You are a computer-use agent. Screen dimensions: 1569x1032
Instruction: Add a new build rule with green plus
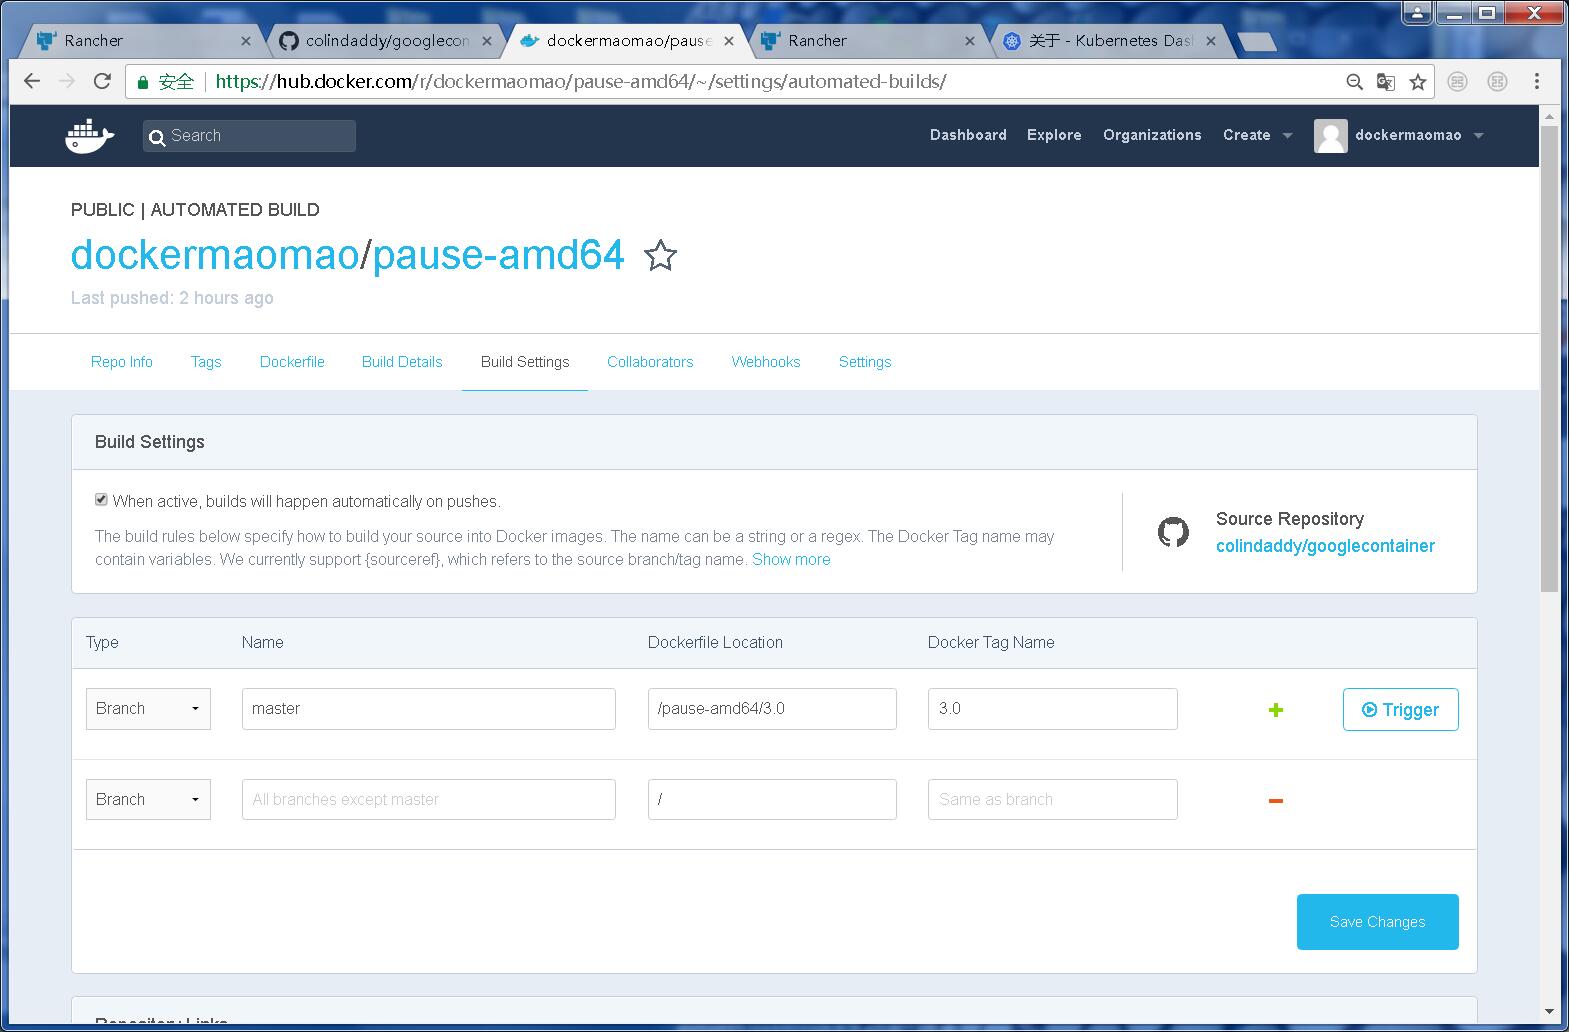click(x=1276, y=710)
